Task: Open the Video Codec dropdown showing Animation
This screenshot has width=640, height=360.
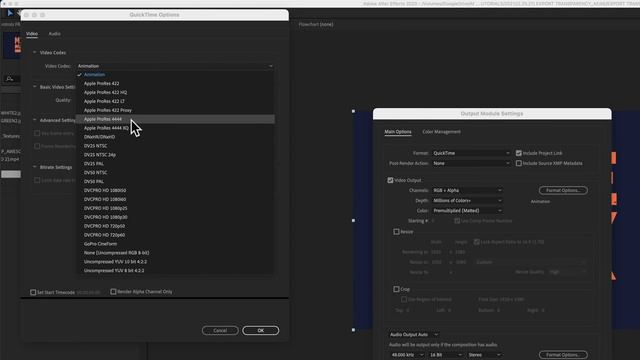Action: click(x=175, y=66)
